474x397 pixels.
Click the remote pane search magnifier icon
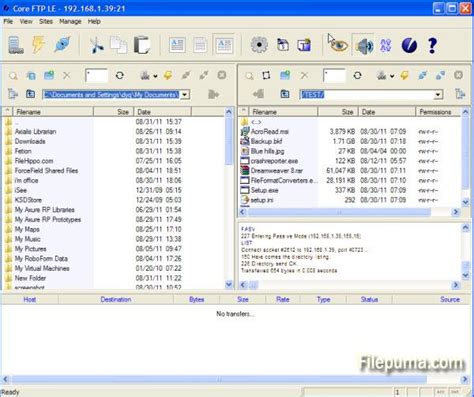tap(249, 76)
